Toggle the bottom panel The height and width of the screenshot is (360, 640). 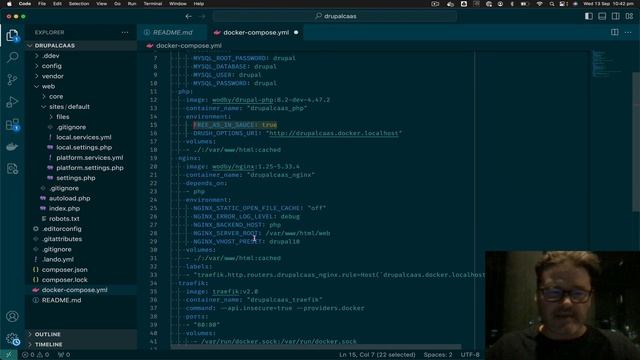pyautogui.click(x=602, y=16)
